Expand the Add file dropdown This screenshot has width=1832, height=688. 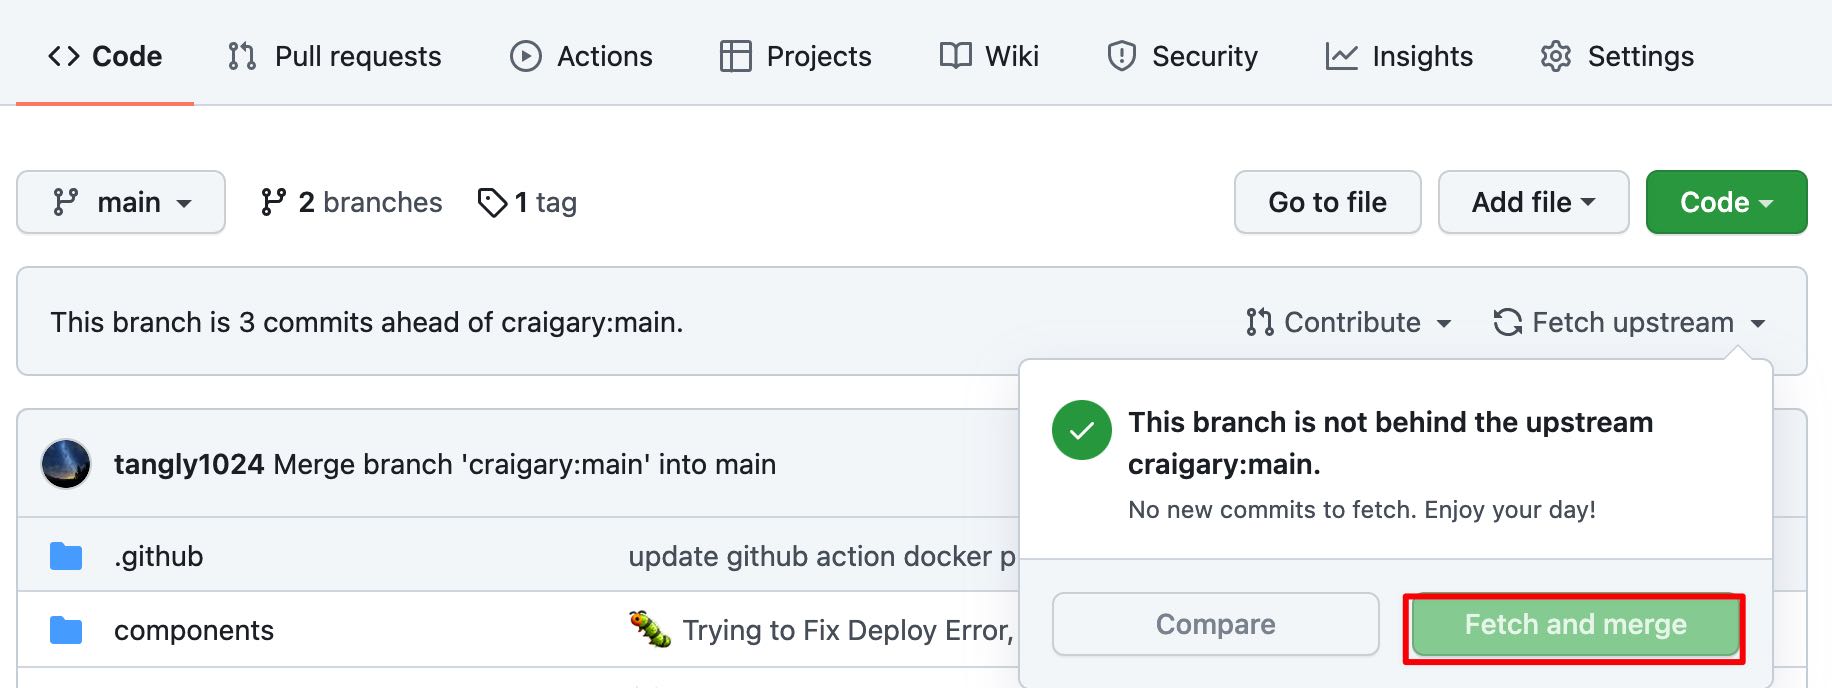pyautogui.click(x=1533, y=202)
